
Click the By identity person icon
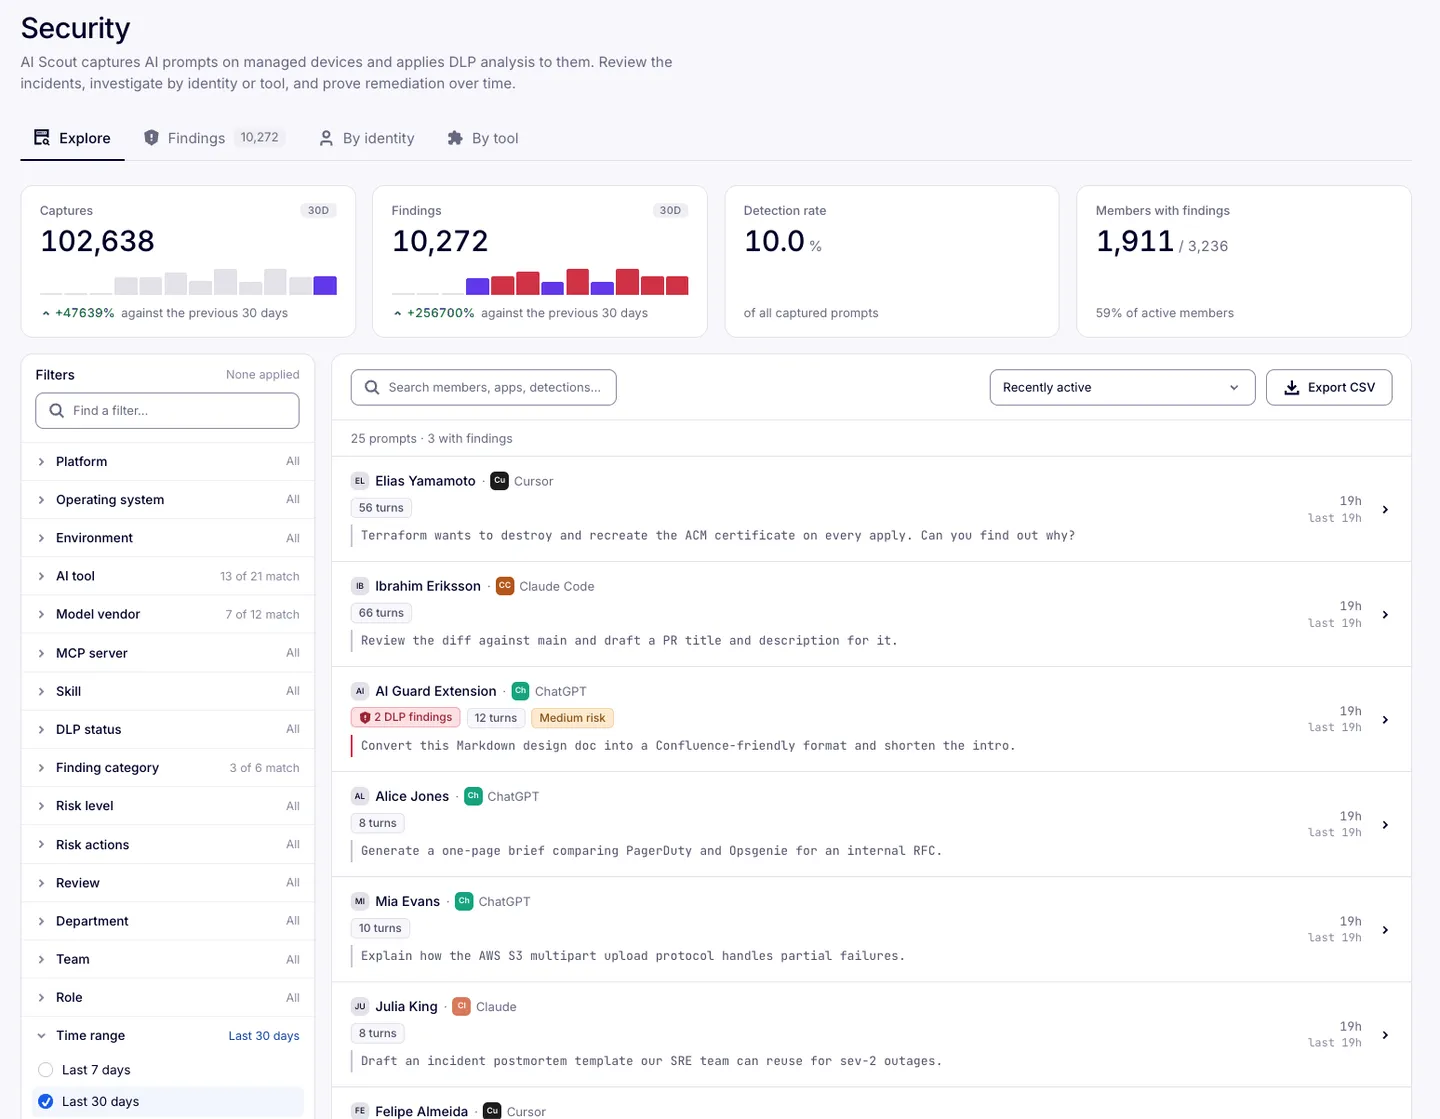(x=326, y=138)
